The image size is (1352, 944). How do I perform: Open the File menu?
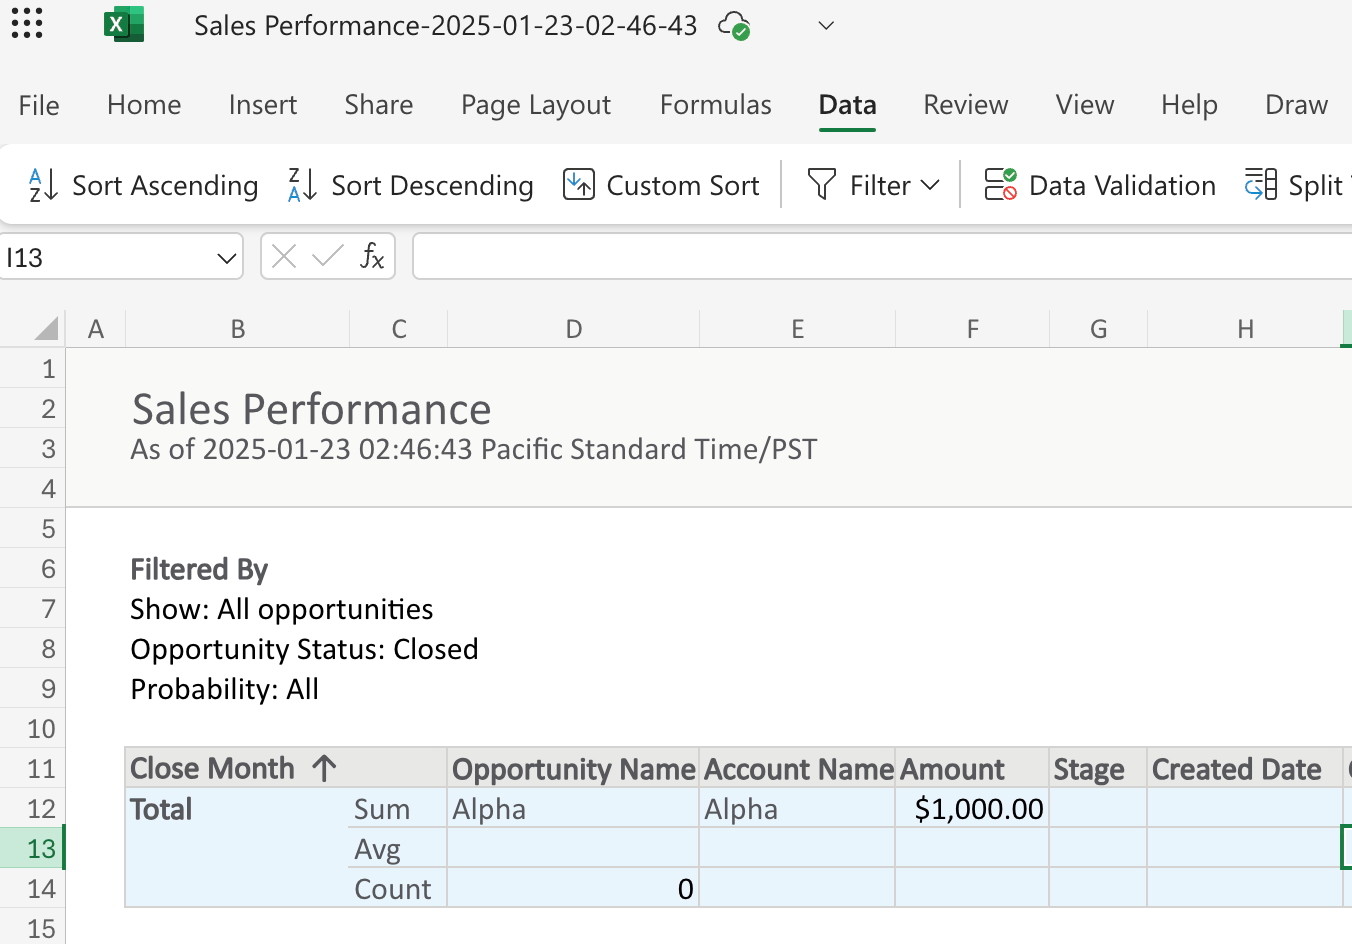[x=39, y=105]
